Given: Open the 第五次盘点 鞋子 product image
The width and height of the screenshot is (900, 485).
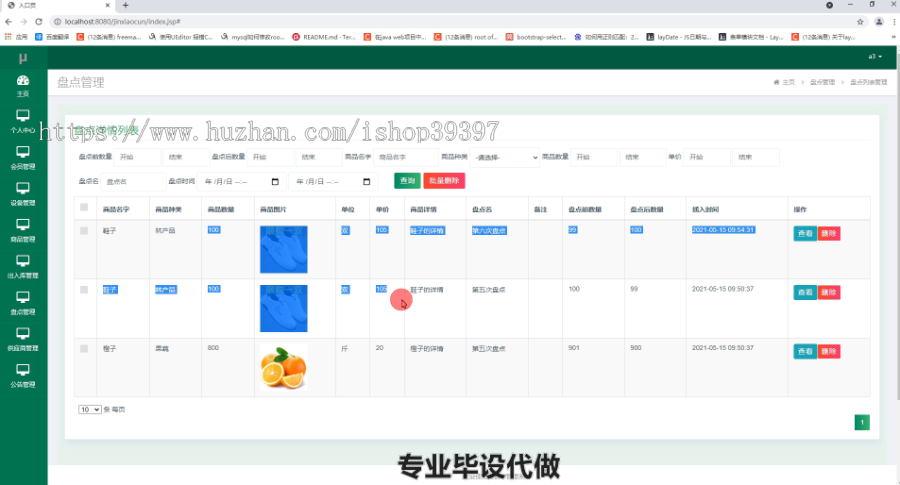Looking at the screenshot, I should click(284, 308).
